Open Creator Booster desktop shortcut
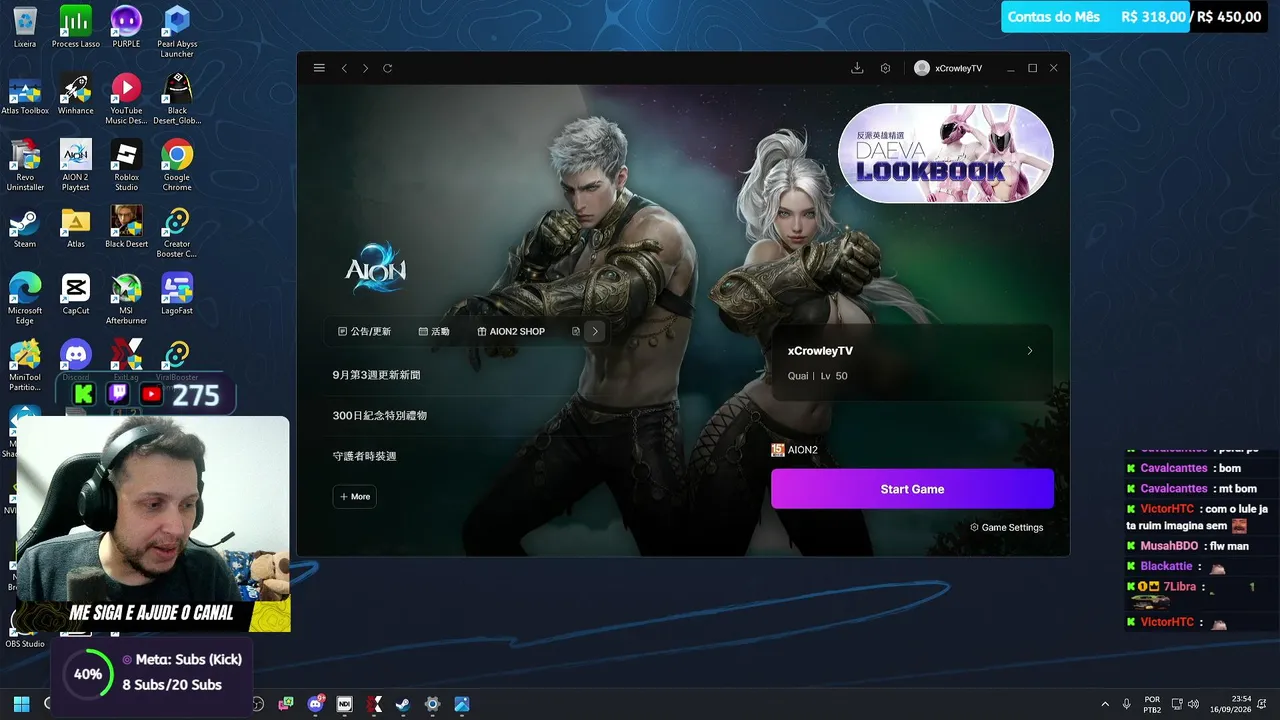 (x=177, y=232)
